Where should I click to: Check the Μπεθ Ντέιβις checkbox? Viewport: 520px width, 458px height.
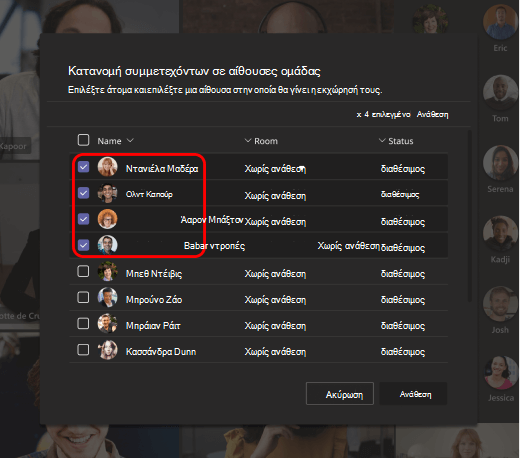(83, 271)
